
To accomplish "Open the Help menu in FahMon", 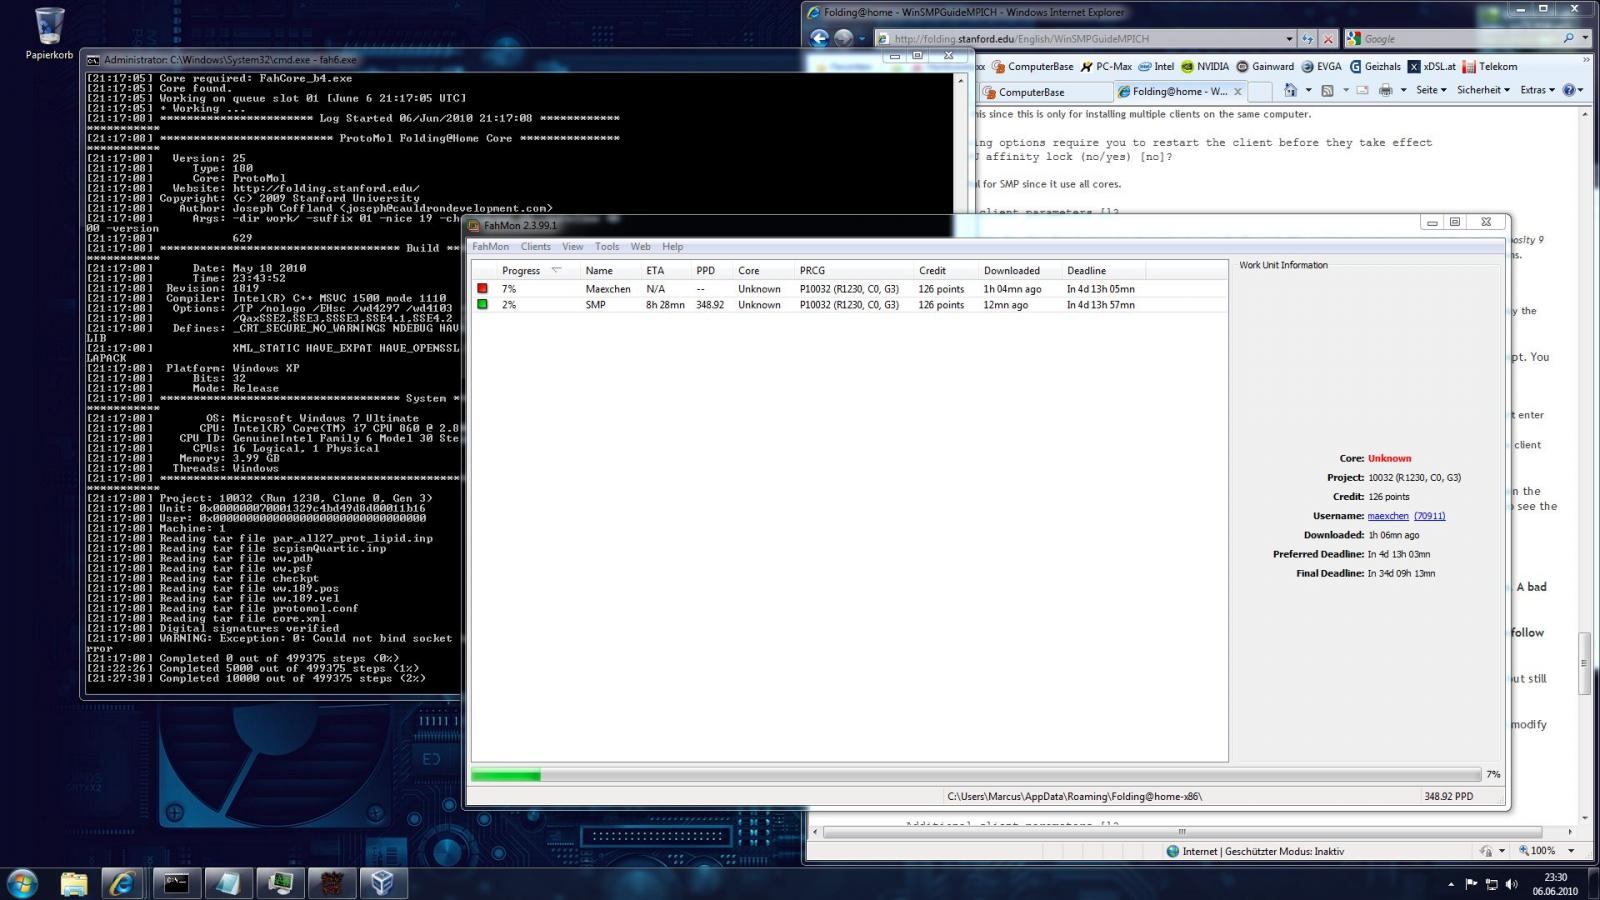I will 673,246.
